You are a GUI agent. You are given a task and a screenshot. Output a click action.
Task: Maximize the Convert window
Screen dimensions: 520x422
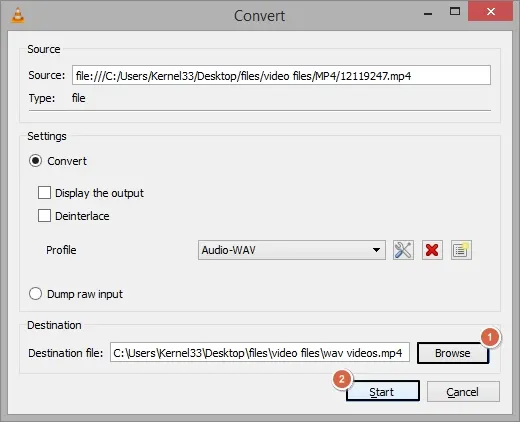coord(455,12)
